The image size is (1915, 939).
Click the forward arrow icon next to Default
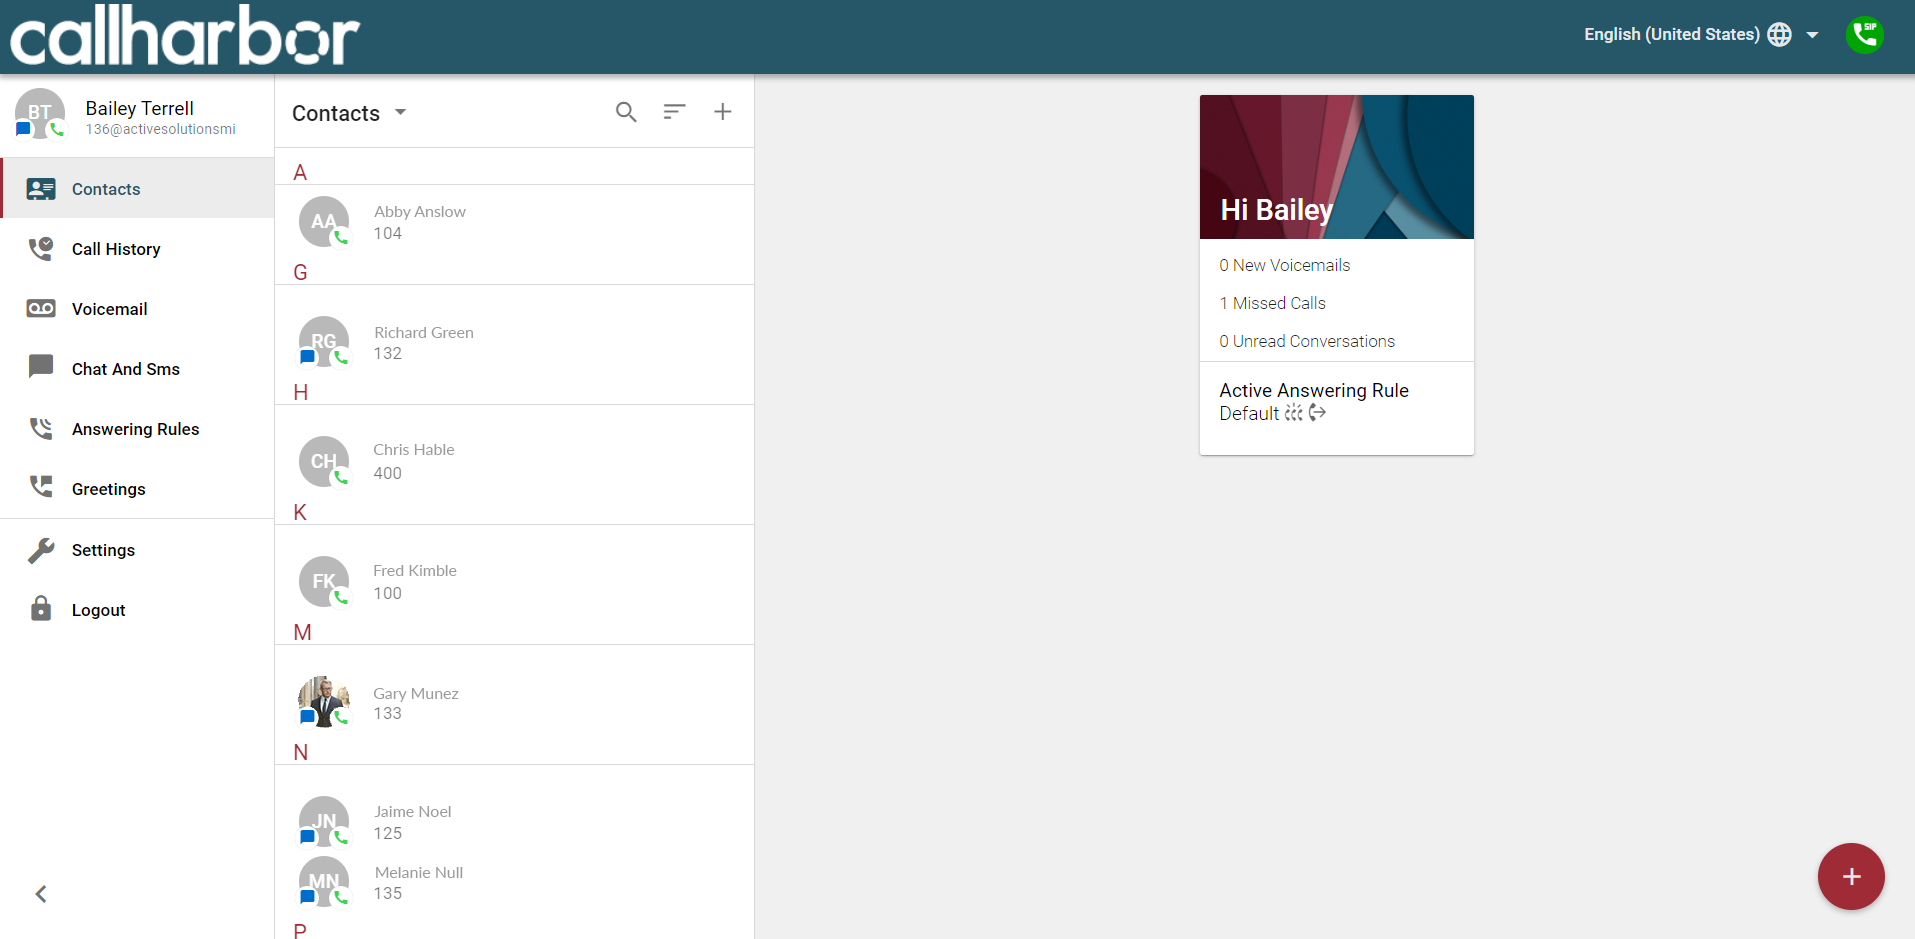click(x=1318, y=413)
